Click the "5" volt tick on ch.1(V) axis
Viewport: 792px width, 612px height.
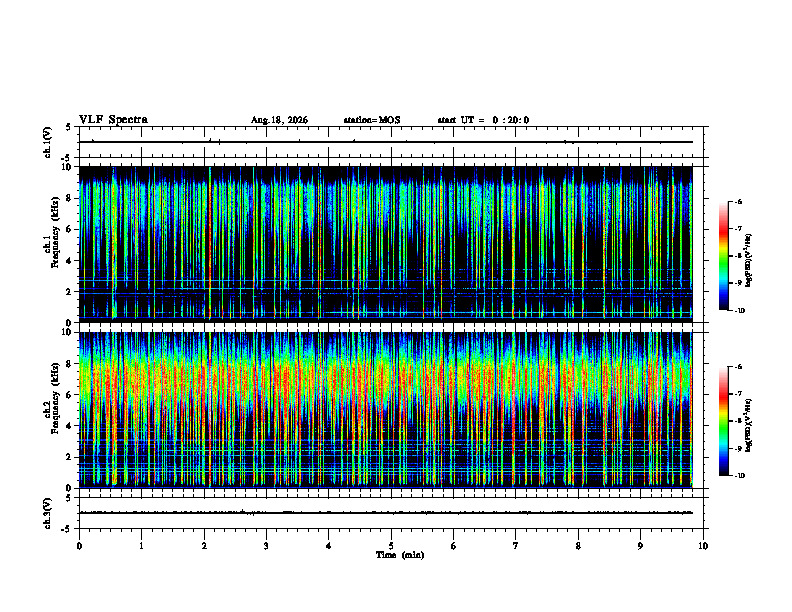pos(69,127)
